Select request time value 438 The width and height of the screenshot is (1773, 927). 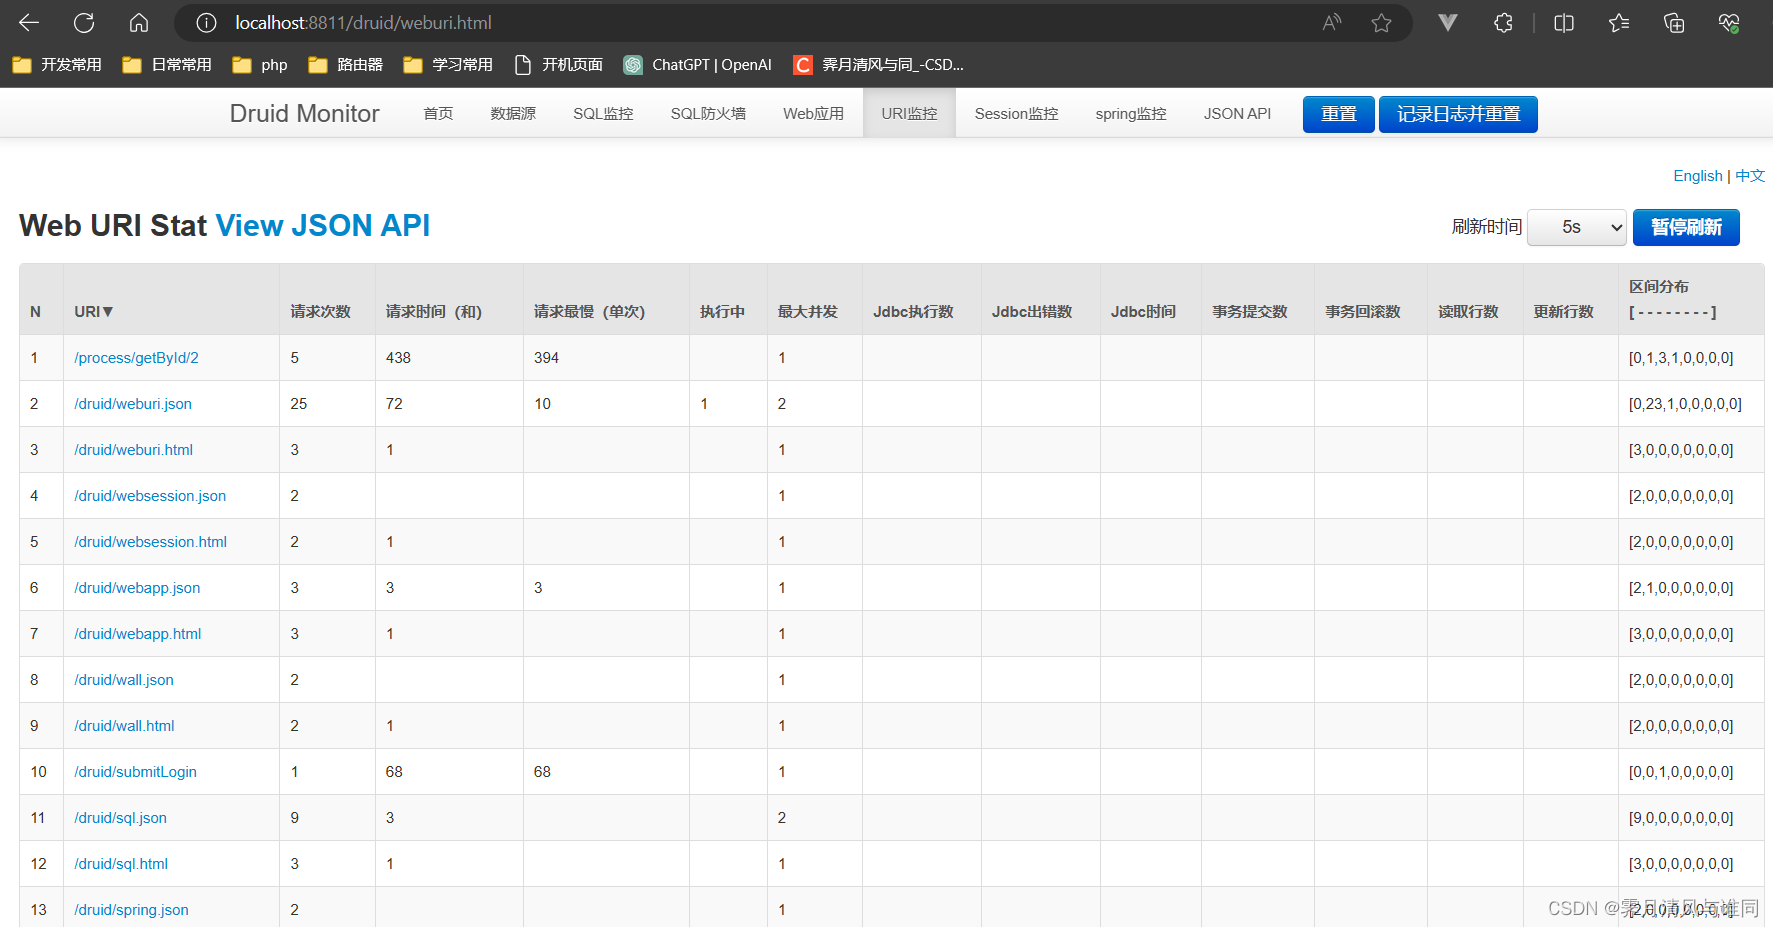pyautogui.click(x=398, y=358)
